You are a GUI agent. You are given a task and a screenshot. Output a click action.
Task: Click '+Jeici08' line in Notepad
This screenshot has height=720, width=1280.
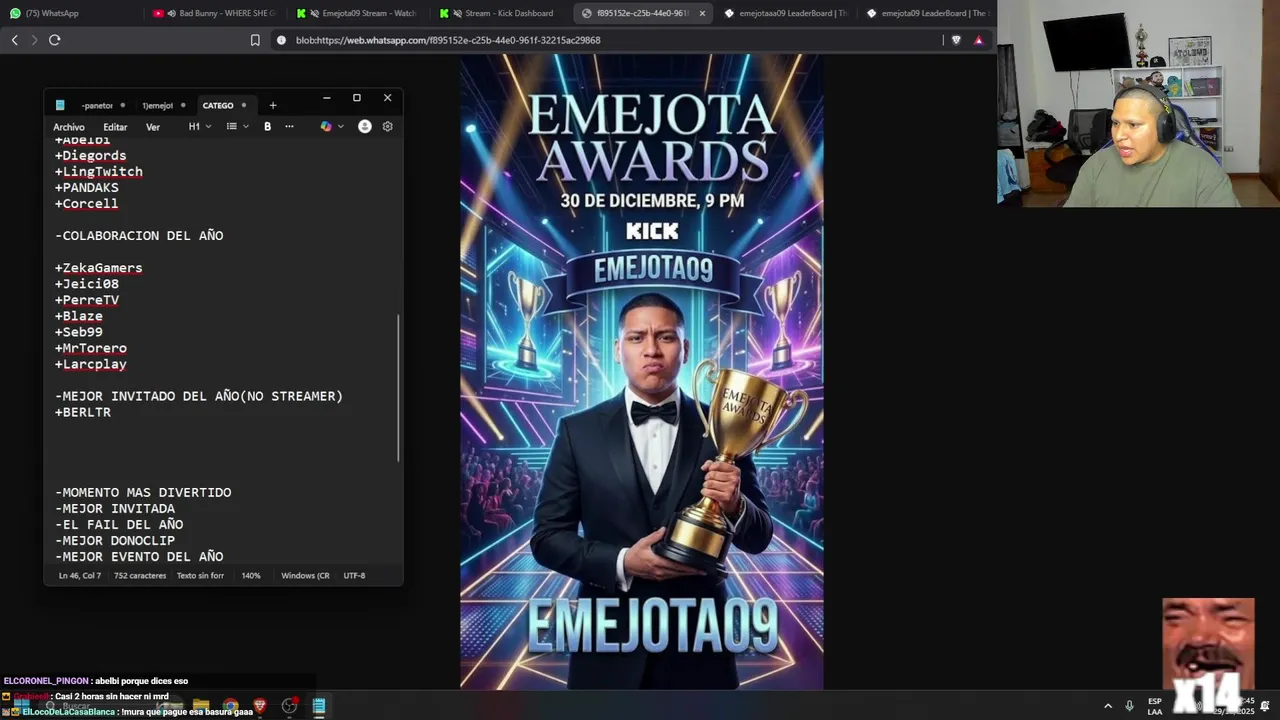pyautogui.click(x=86, y=284)
